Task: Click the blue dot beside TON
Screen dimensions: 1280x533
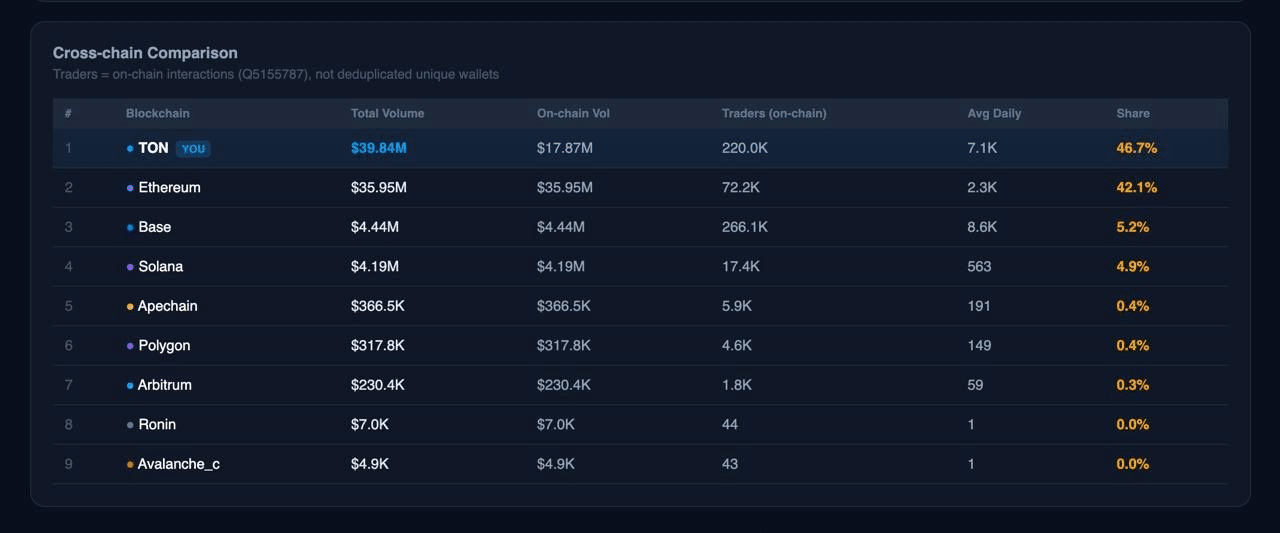Action: pos(130,148)
